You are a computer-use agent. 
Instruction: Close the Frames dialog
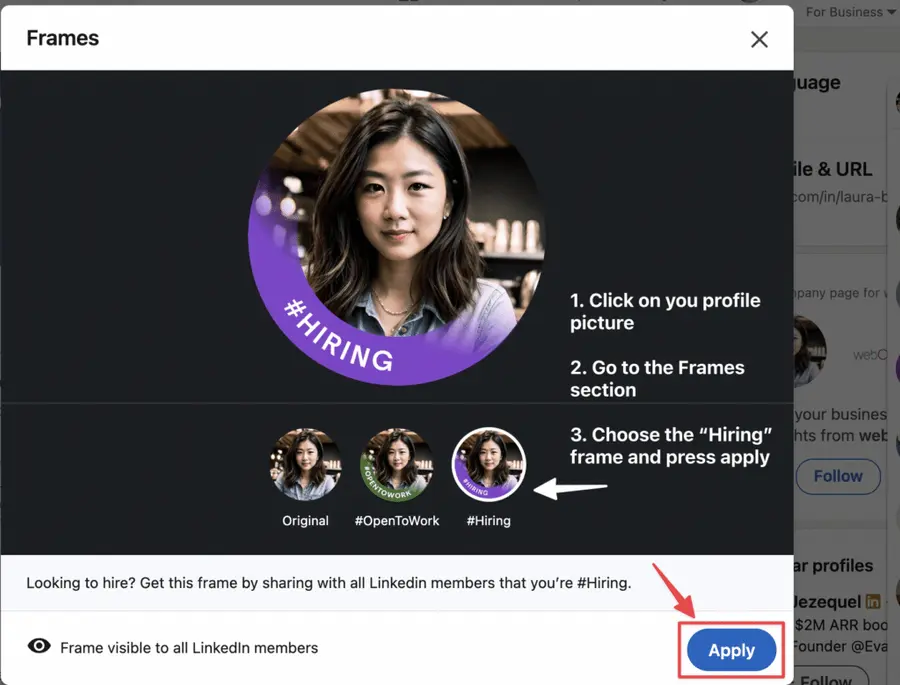click(759, 39)
